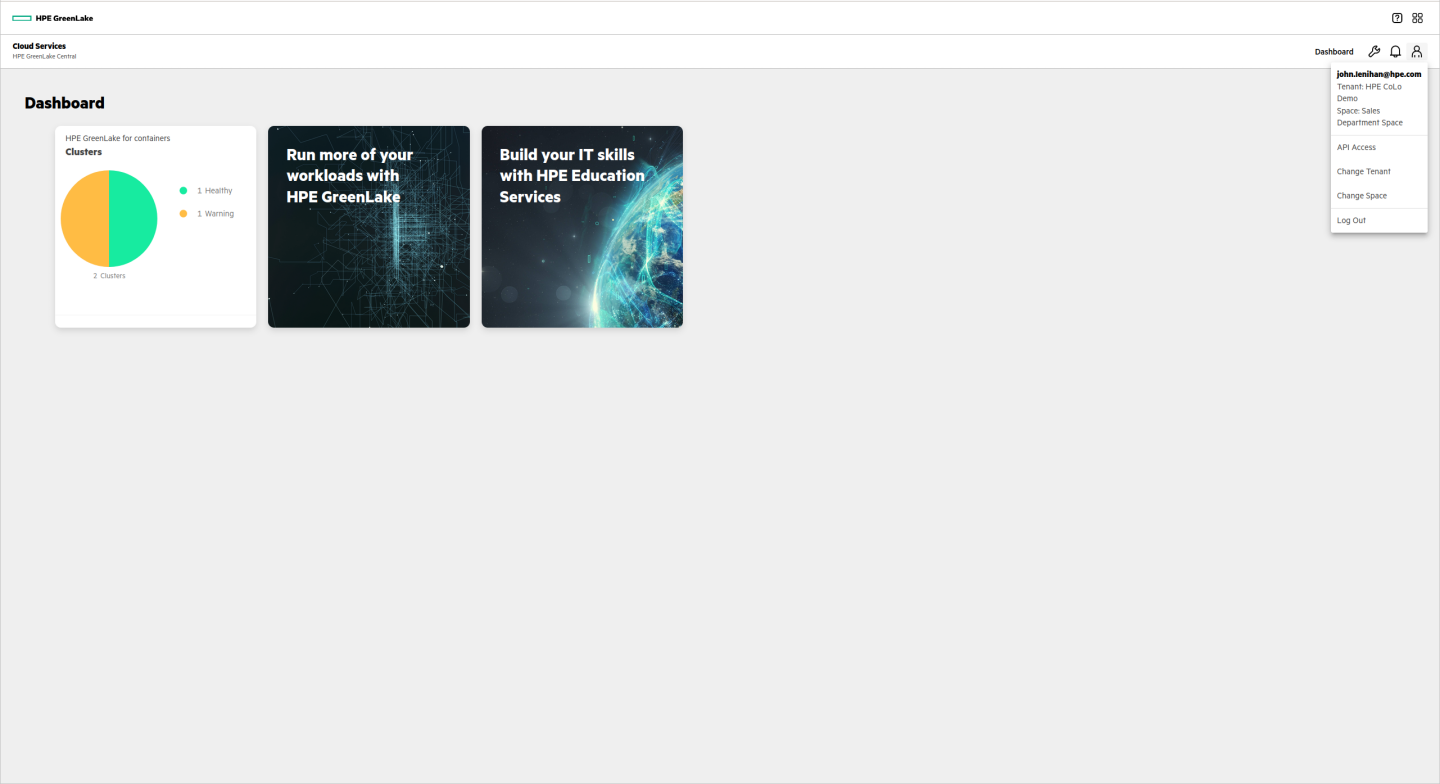Select API Access from user menu
This screenshot has height=784, width=1440.
coord(1379,147)
